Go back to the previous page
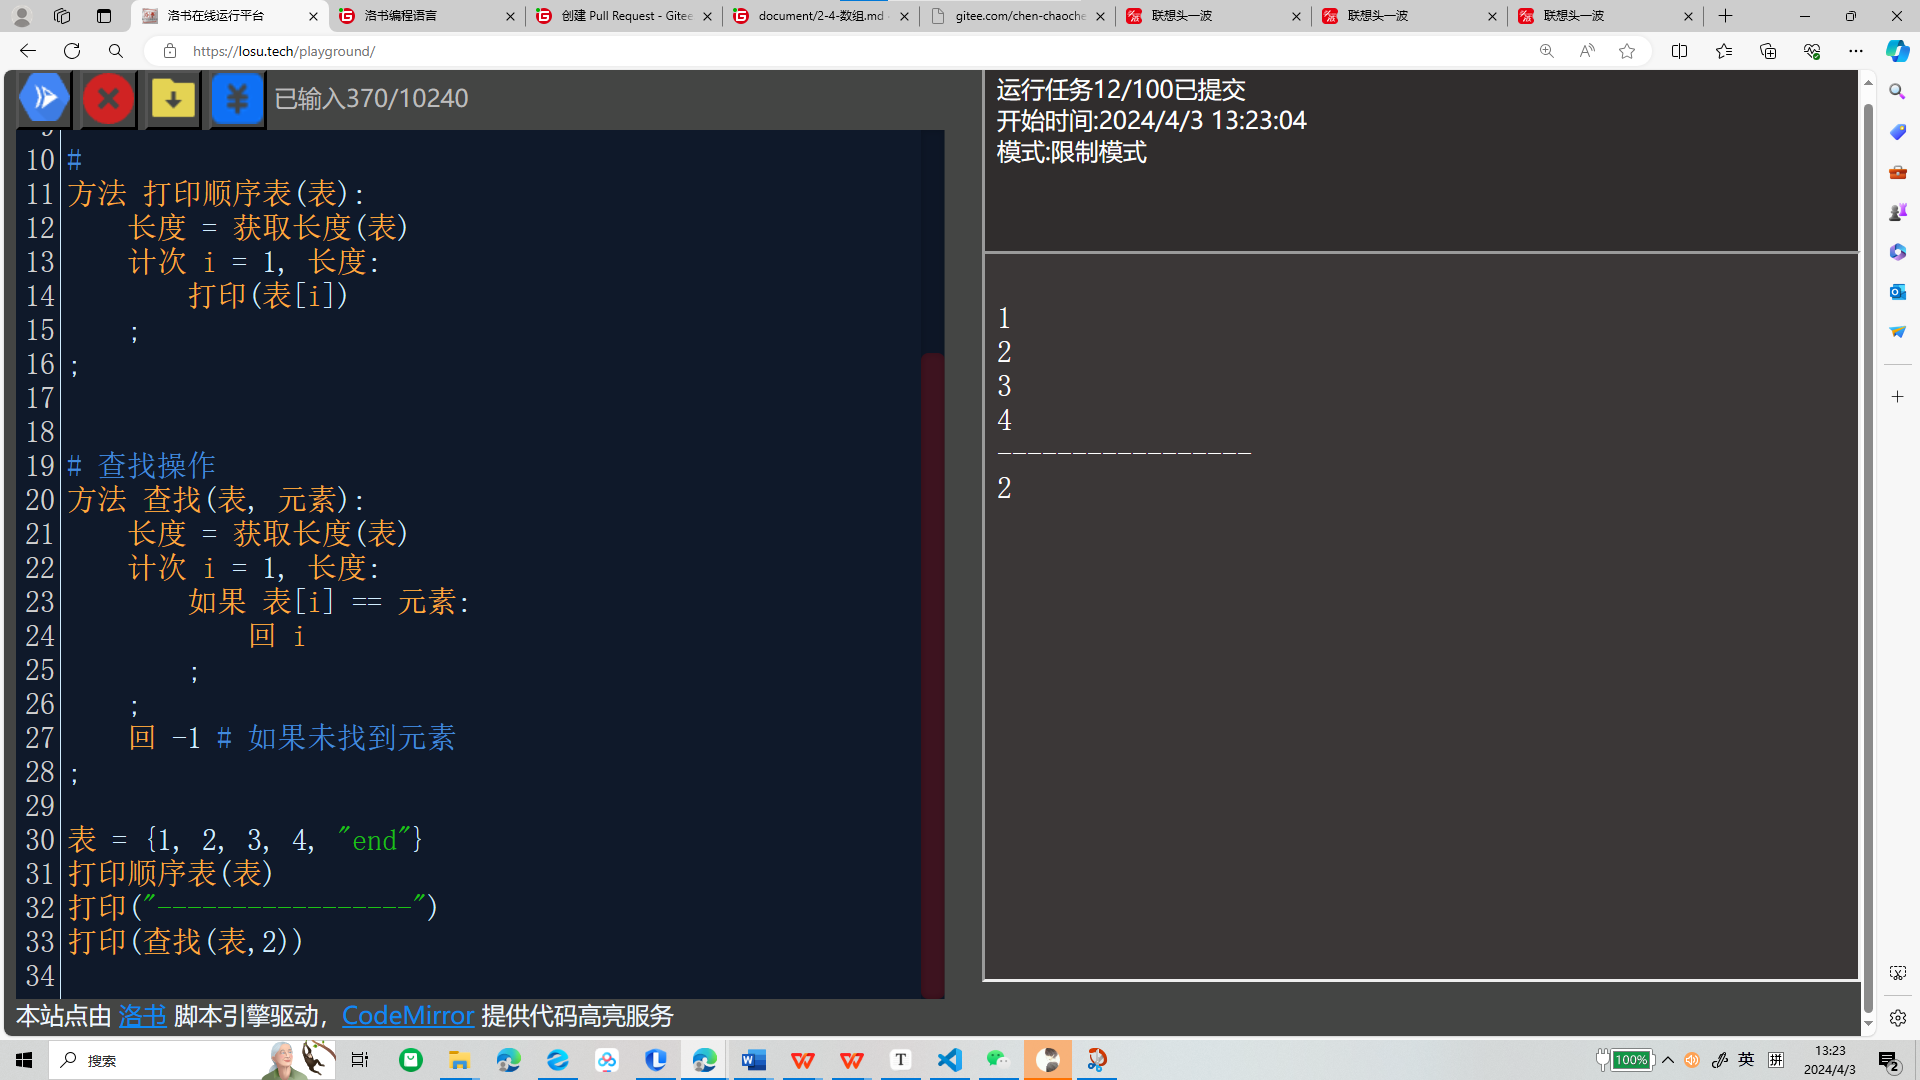This screenshot has height=1080, width=1920. tap(28, 51)
